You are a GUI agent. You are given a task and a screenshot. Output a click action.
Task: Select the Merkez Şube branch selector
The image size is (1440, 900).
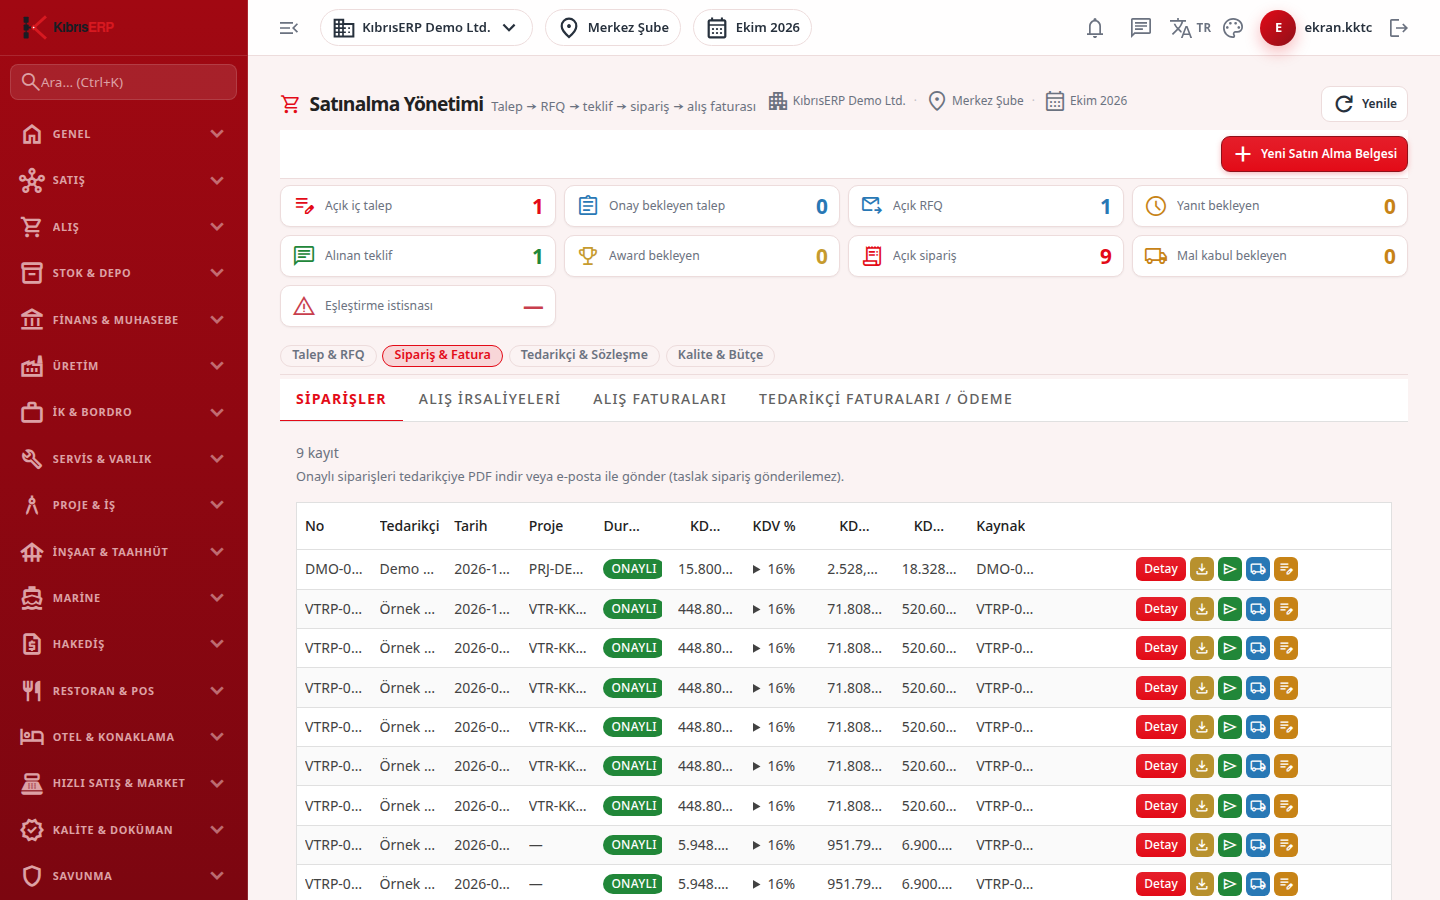pos(613,28)
